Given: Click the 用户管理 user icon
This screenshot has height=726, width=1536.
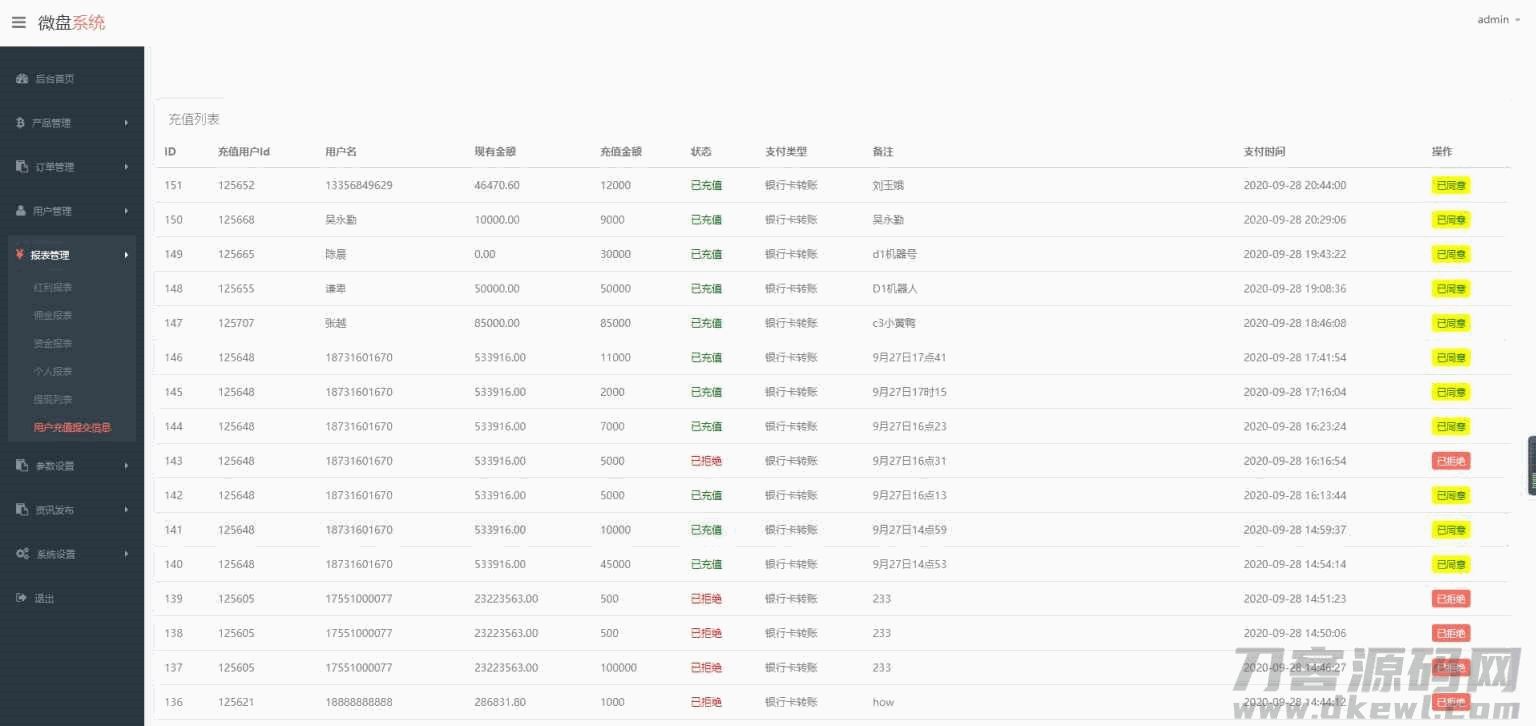Looking at the screenshot, I should 21,211.
